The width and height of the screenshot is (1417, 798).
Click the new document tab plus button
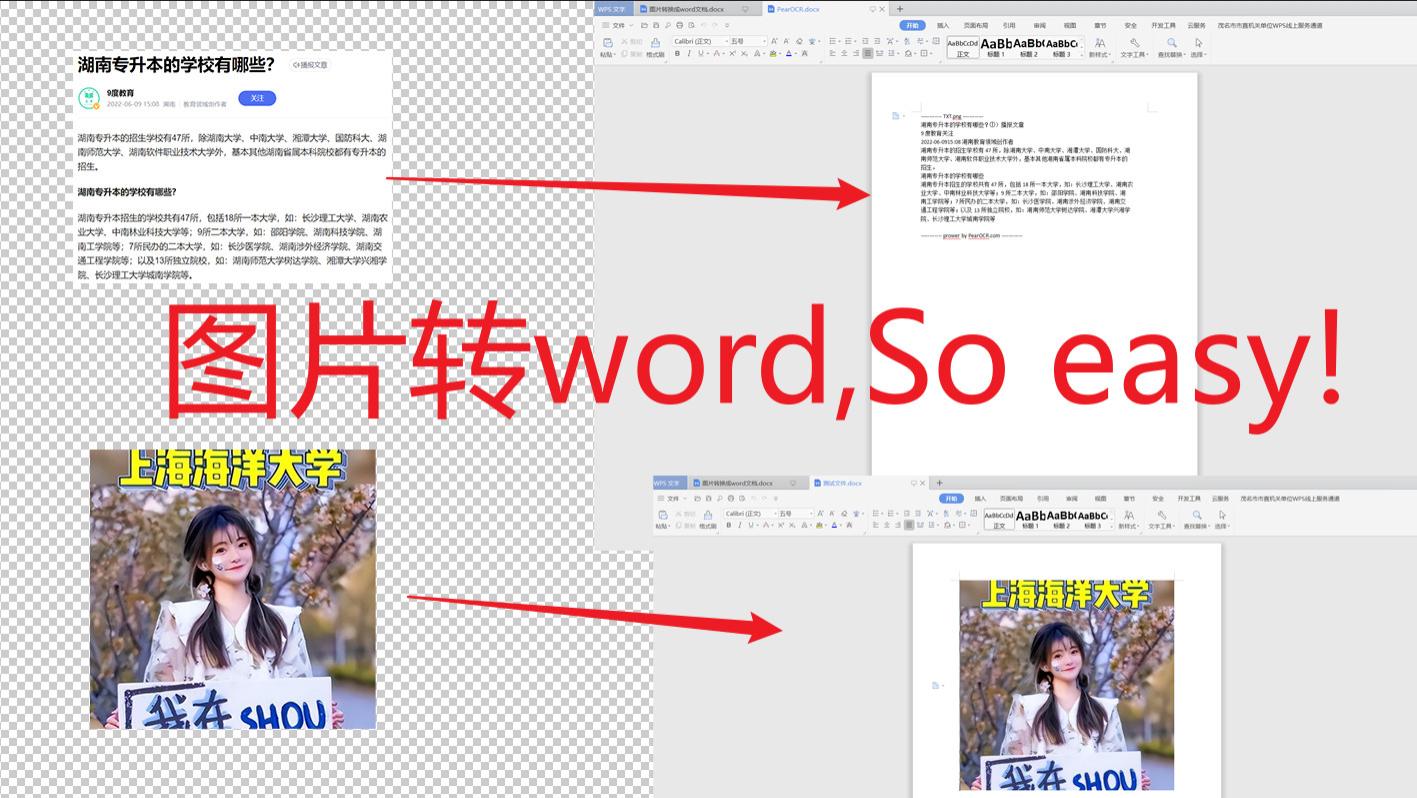(900, 9)
